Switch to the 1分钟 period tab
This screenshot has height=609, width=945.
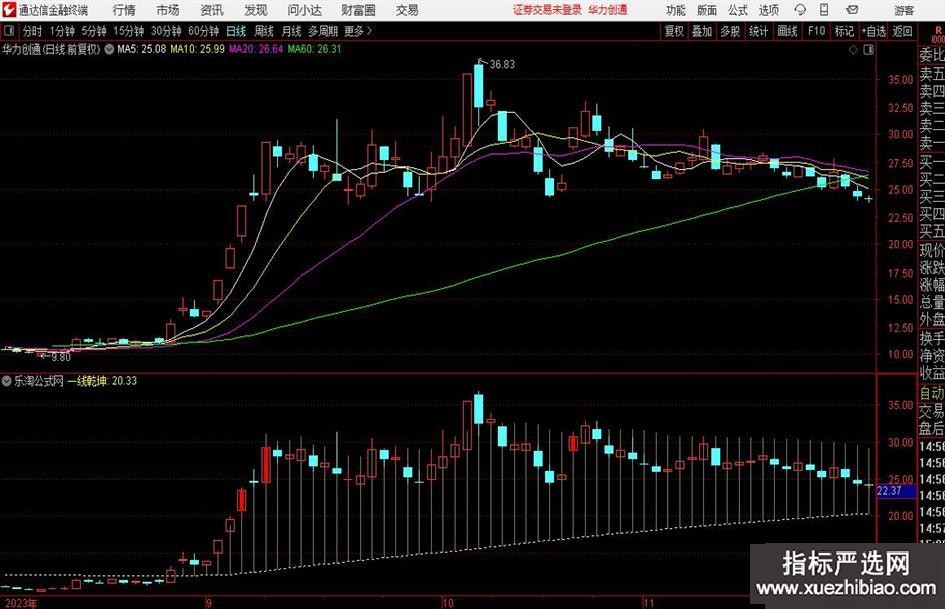(62, 31)
